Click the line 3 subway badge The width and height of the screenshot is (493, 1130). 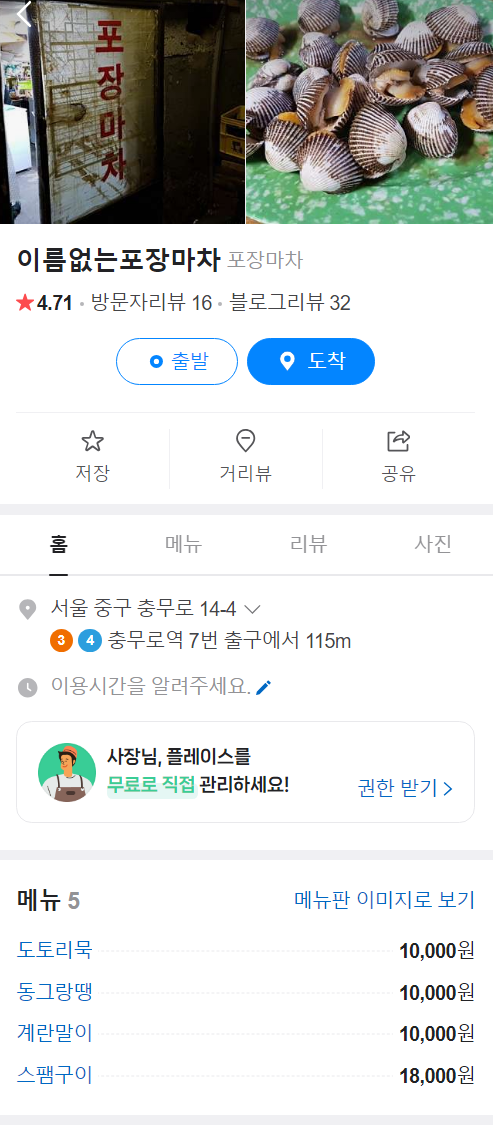[61, 640]
